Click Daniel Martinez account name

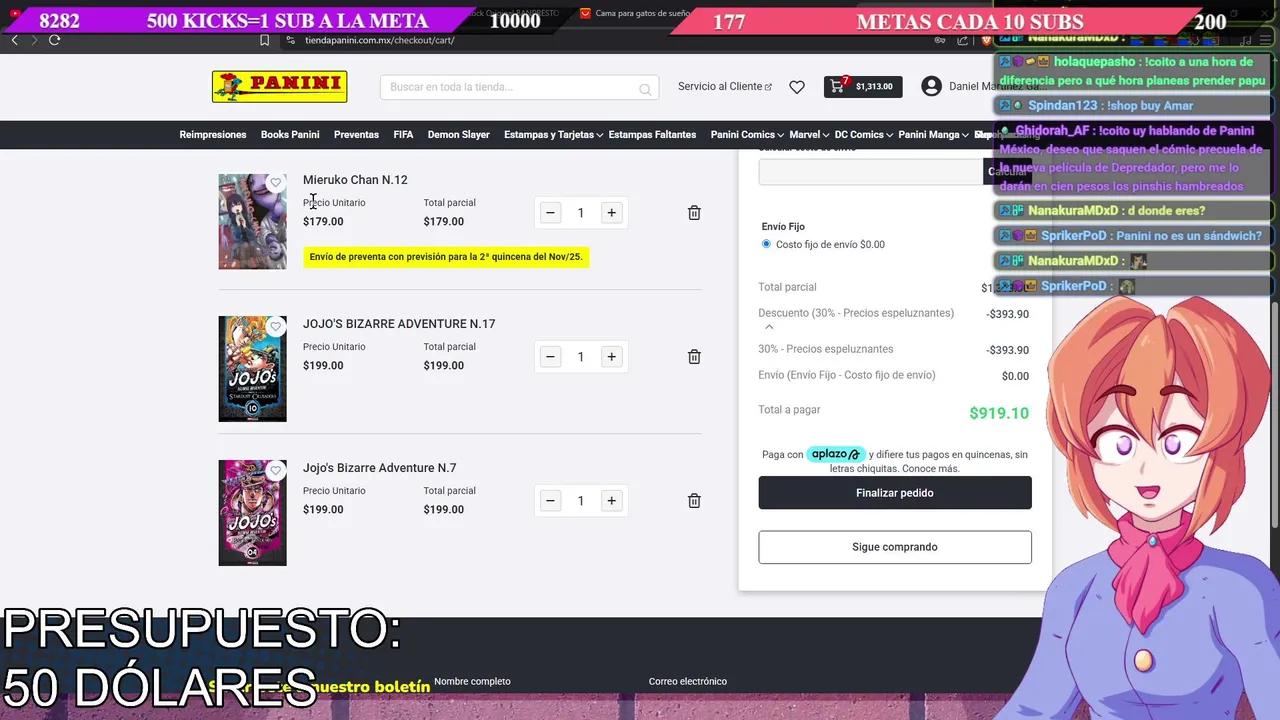[996, 86]
